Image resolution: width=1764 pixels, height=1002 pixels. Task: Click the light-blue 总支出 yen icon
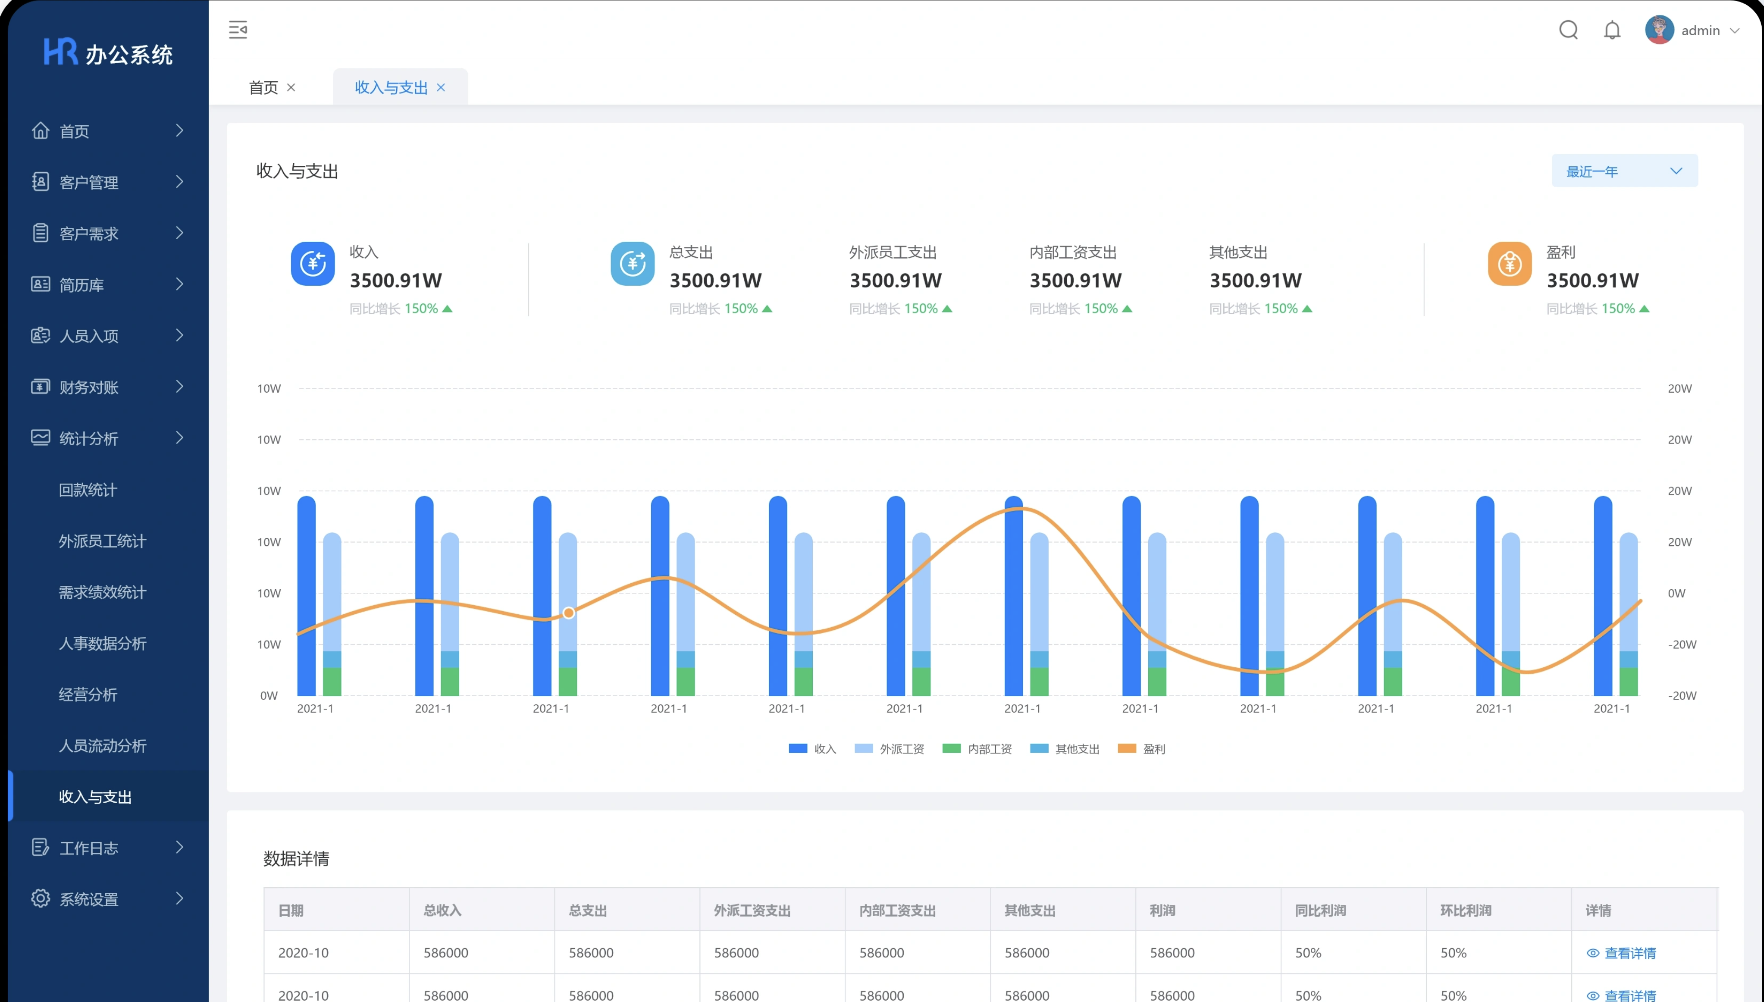pos(632,264)
